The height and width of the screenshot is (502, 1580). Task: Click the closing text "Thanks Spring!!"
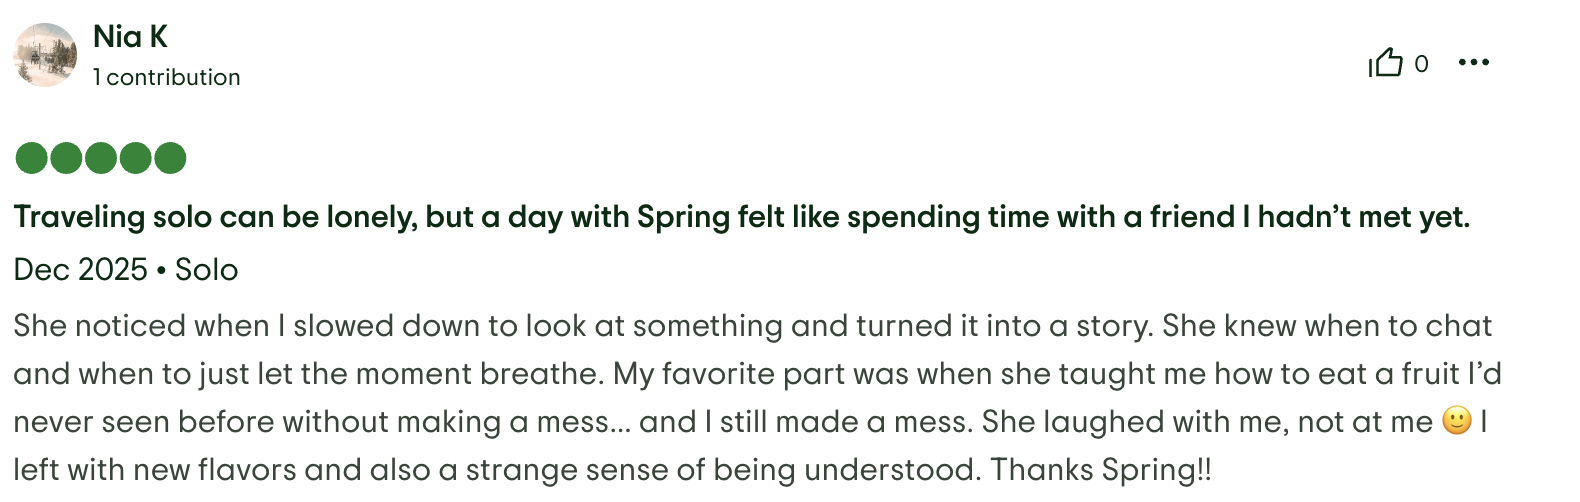coord(1100,470)
